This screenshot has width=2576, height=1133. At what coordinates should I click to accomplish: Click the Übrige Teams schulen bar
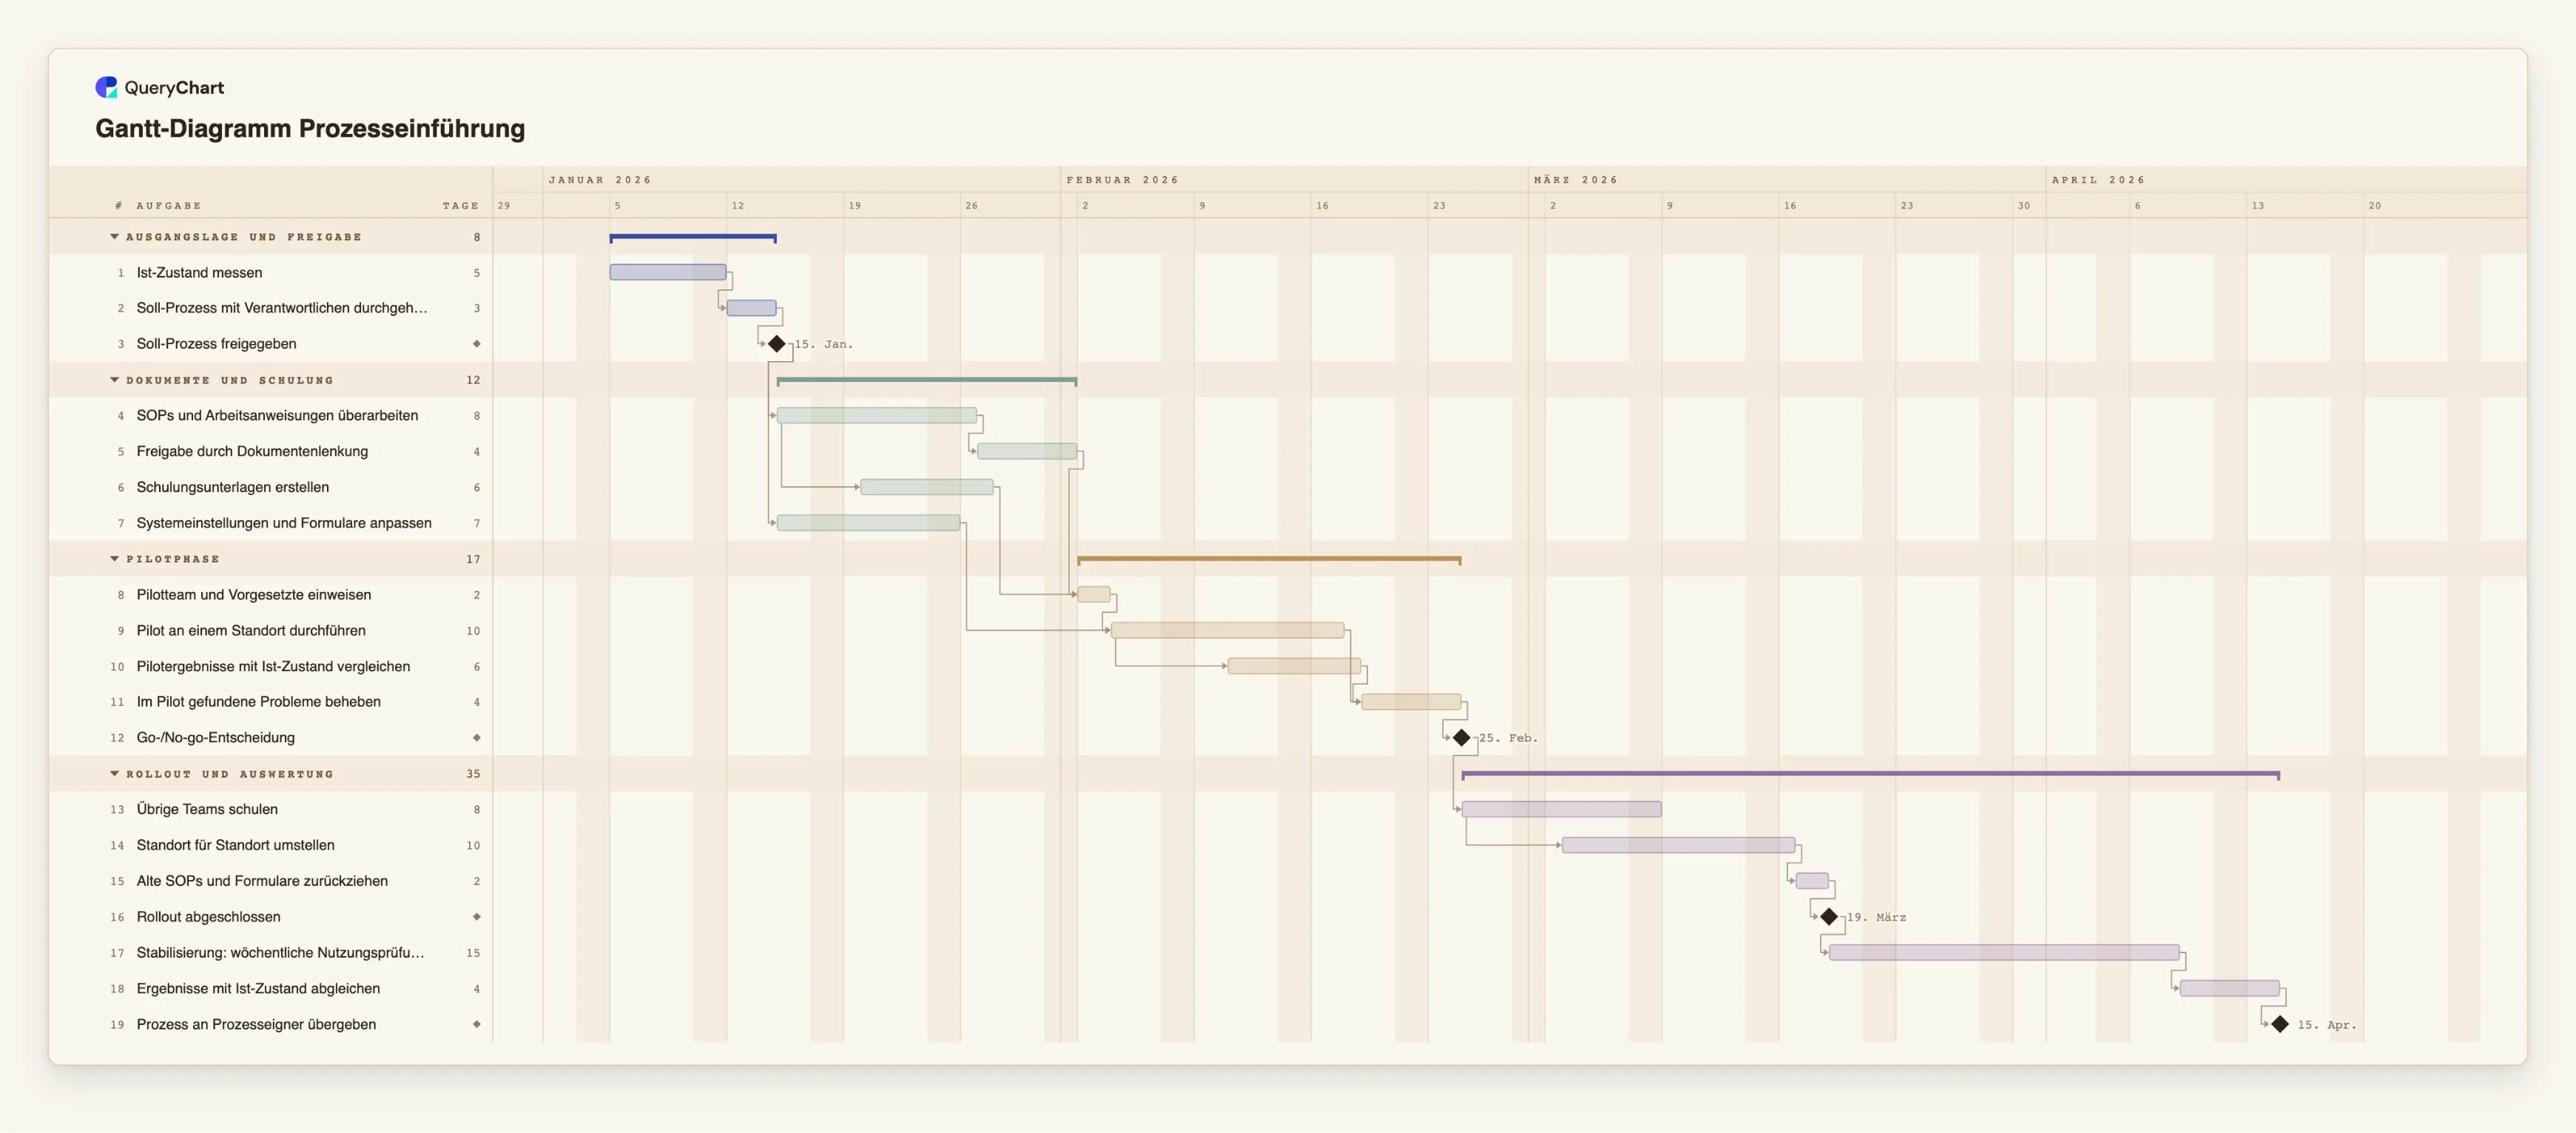(1561, 809)
